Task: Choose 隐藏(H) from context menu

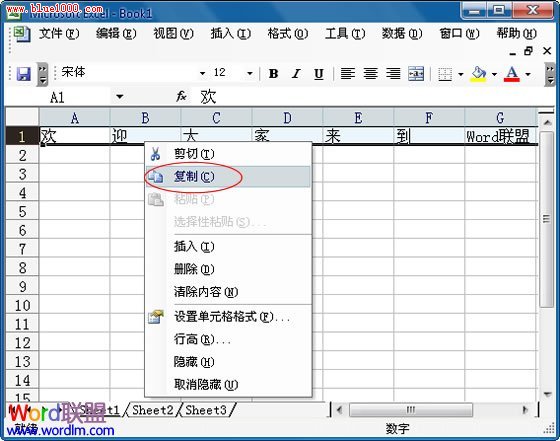Action: (x=228, y=362)
